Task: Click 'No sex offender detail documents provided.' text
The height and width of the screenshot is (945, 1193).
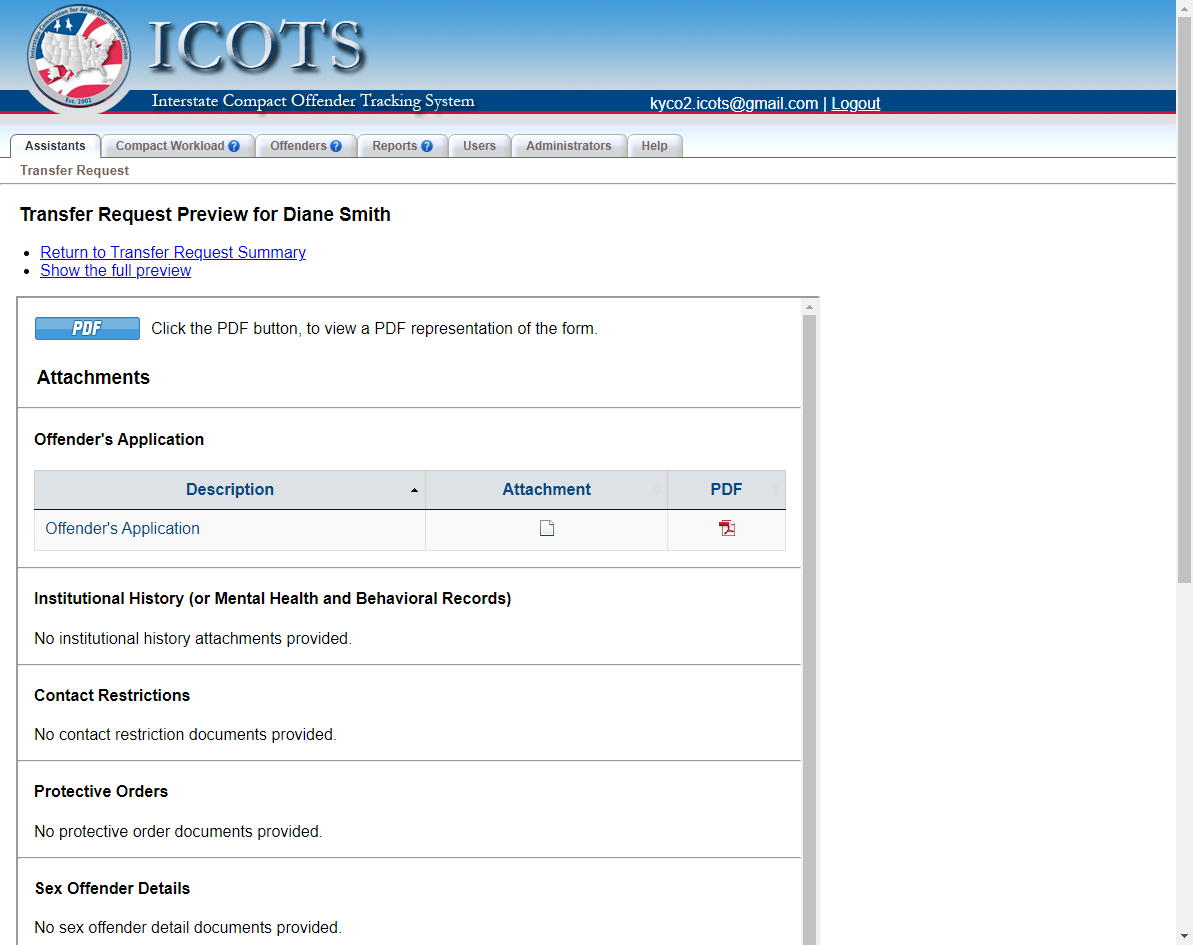Action: (188, 928)
